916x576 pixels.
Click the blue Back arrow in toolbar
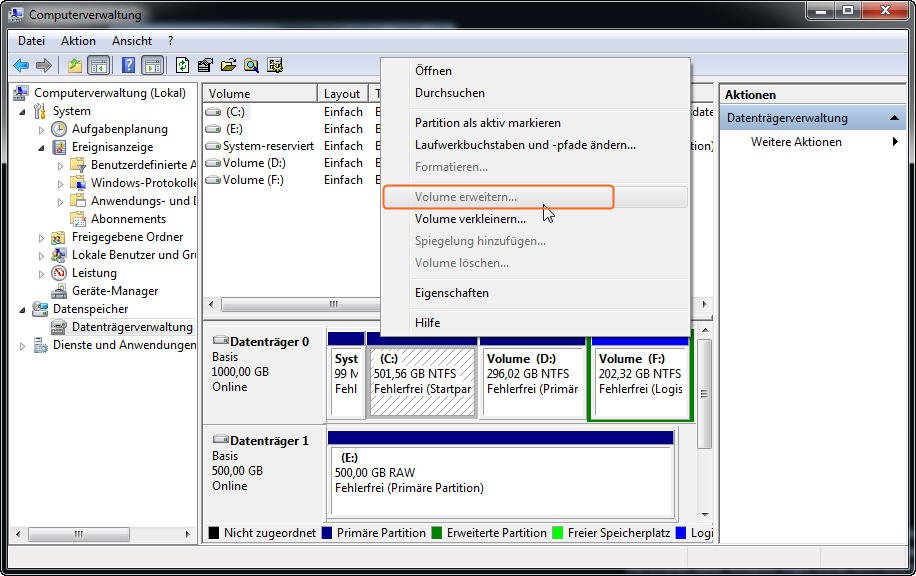tap(21, 65)
